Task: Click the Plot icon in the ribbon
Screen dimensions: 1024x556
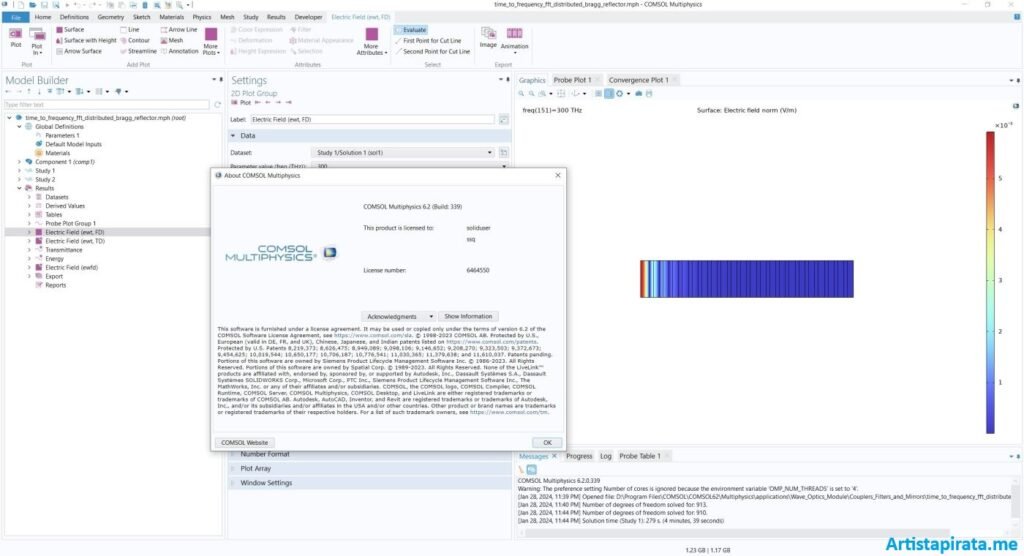Action: point(16,37)
